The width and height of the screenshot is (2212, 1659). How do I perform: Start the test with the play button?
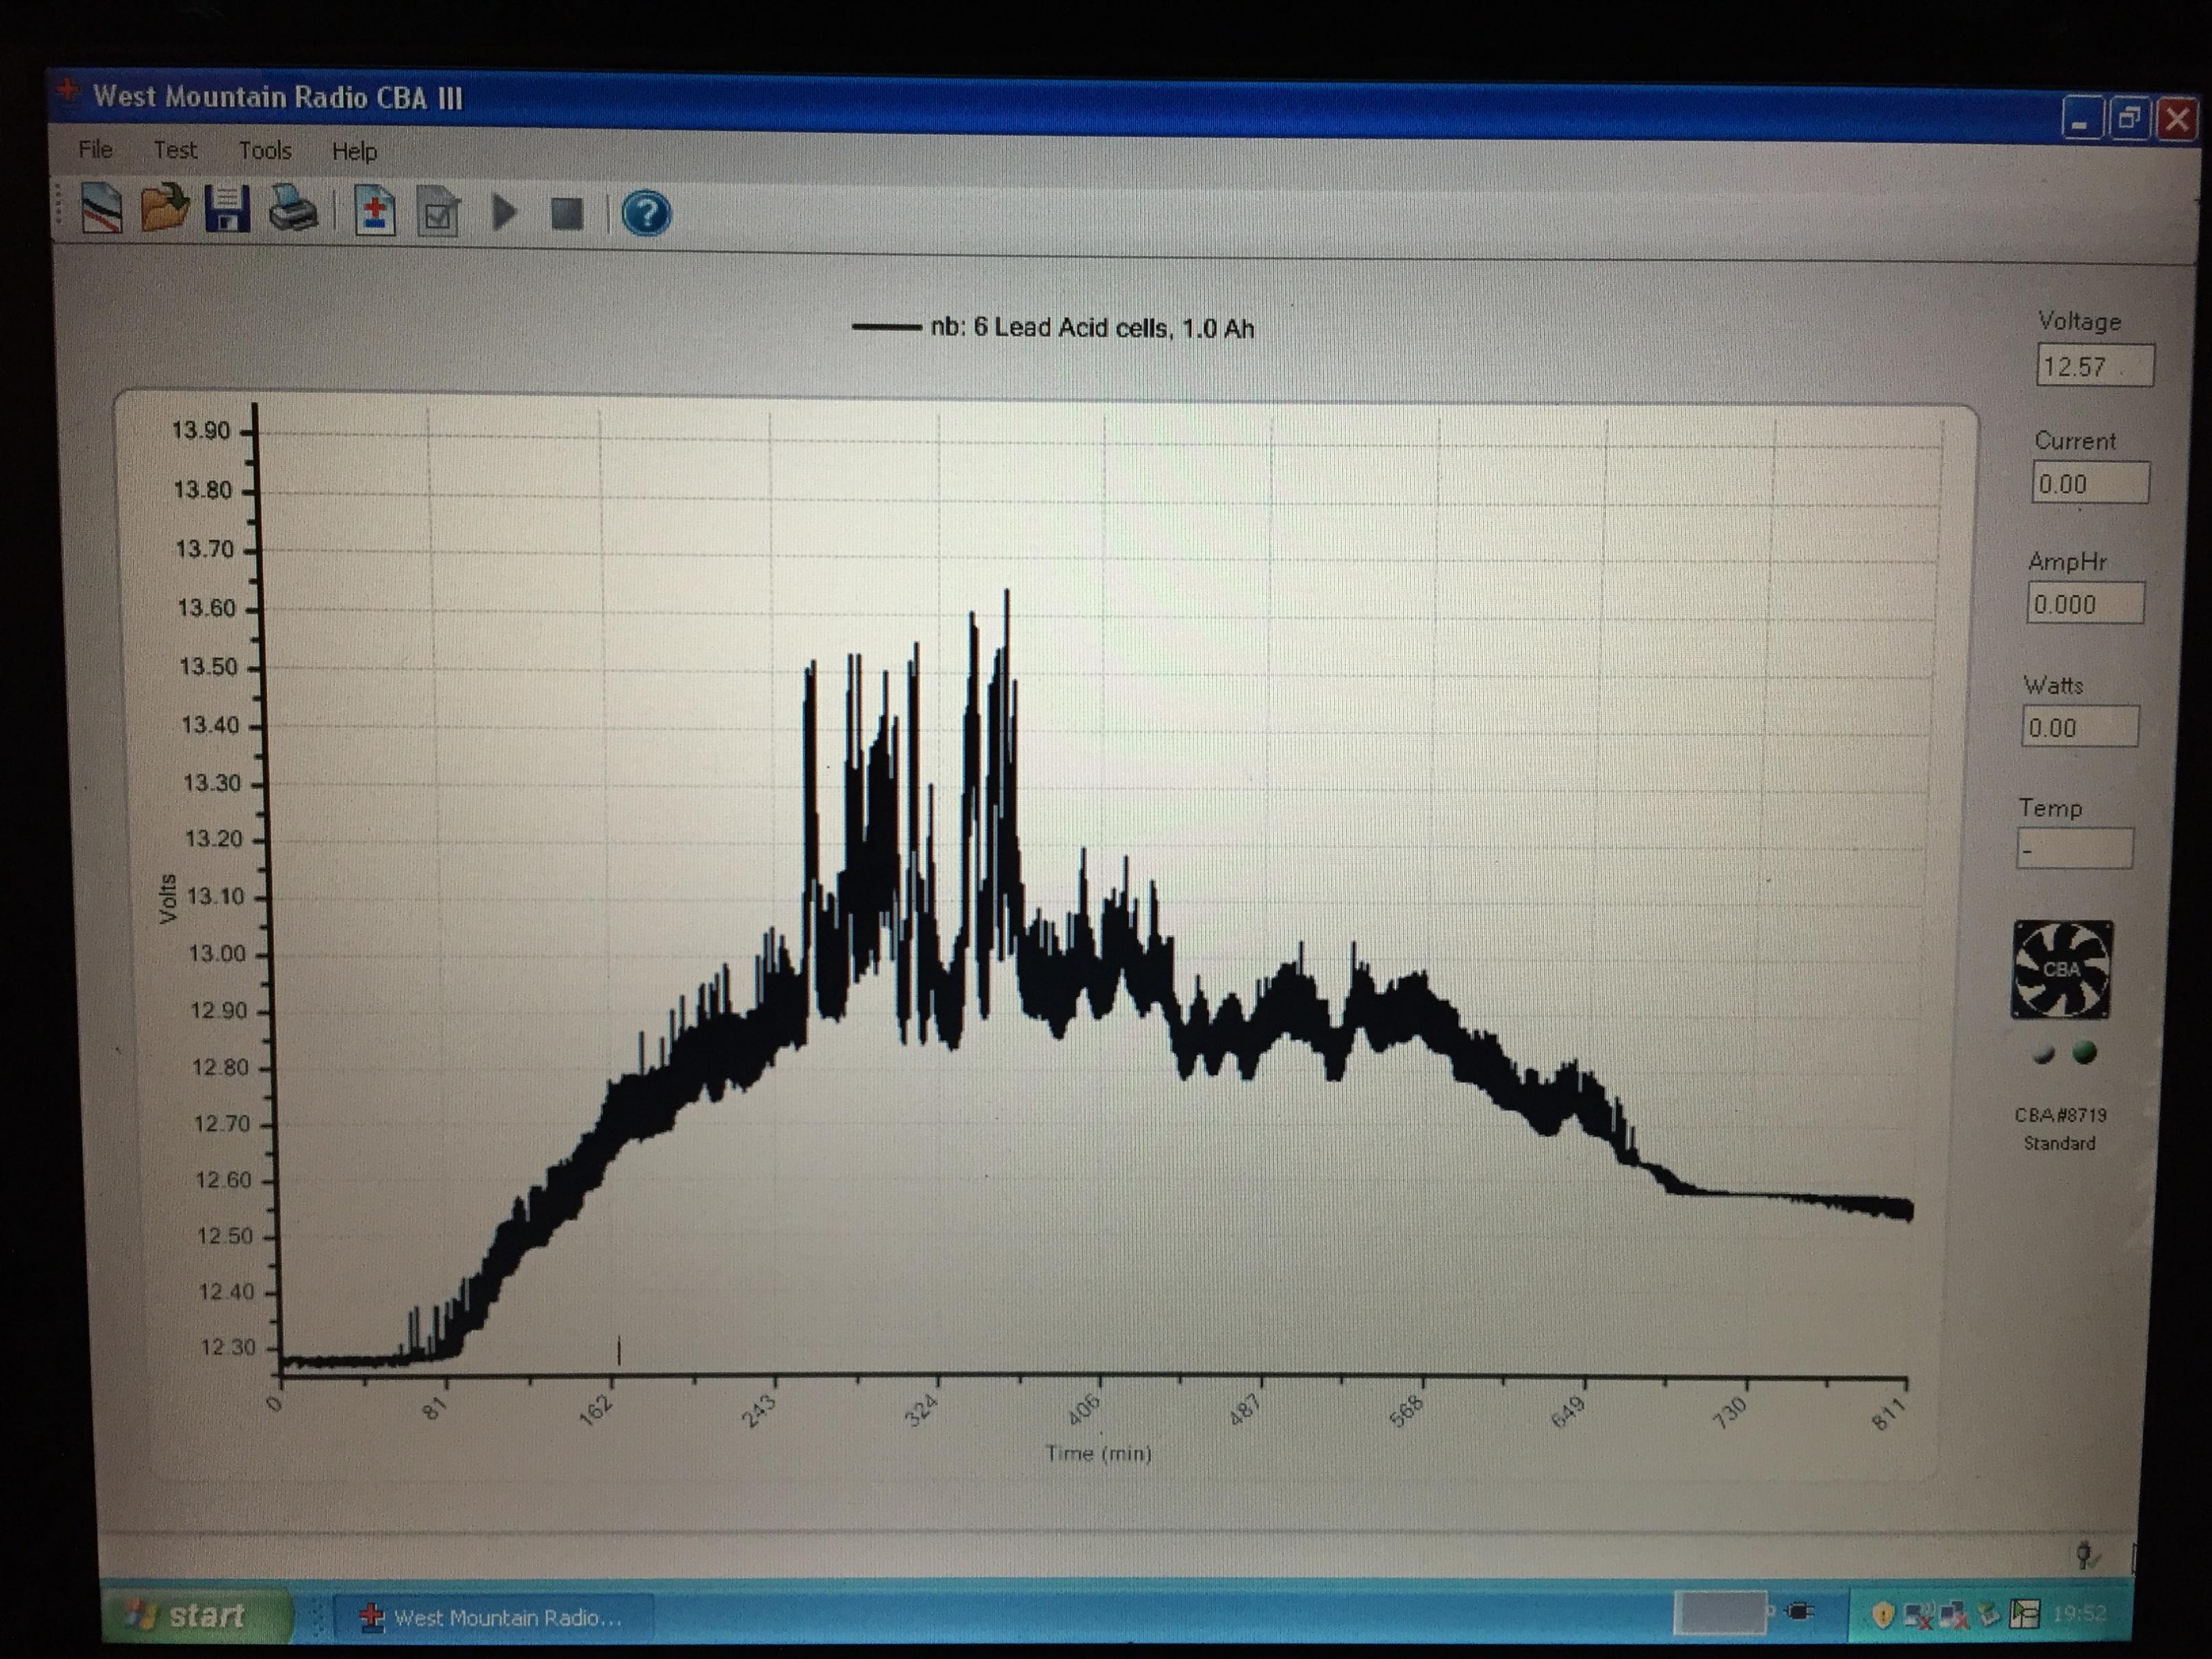pyautogui.click(x=505, y=213)
